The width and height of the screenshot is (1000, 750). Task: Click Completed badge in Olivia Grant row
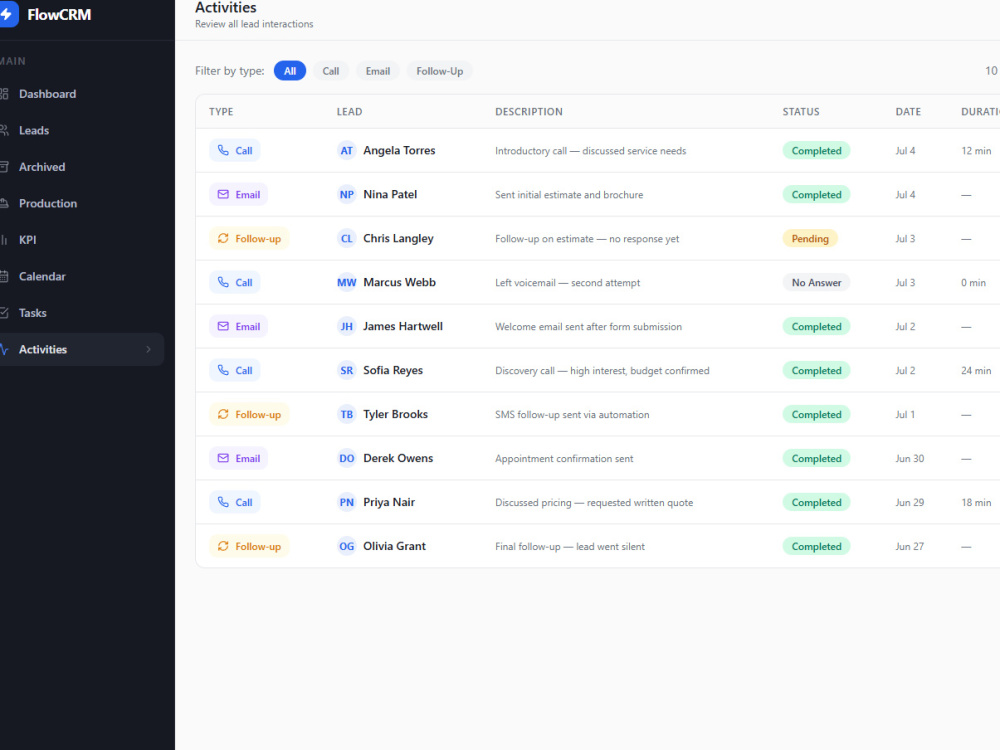tap(816, 547)
